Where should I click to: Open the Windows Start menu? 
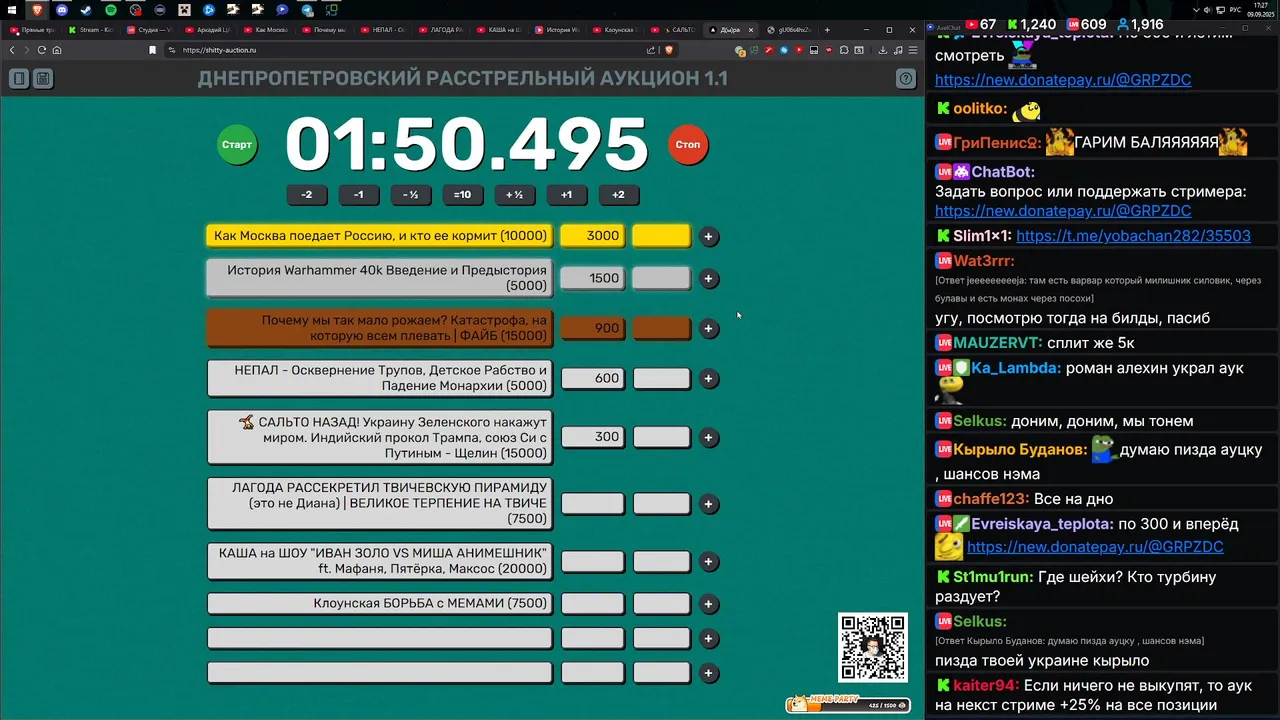click(12, 10)
